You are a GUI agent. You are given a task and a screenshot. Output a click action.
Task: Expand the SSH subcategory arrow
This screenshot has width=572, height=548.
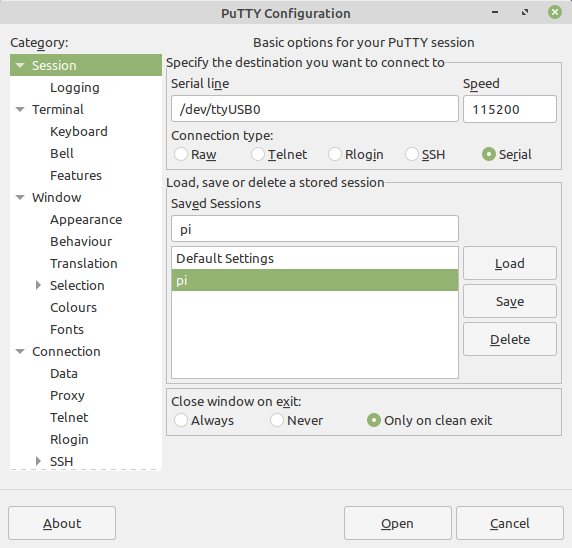(38, 461)
